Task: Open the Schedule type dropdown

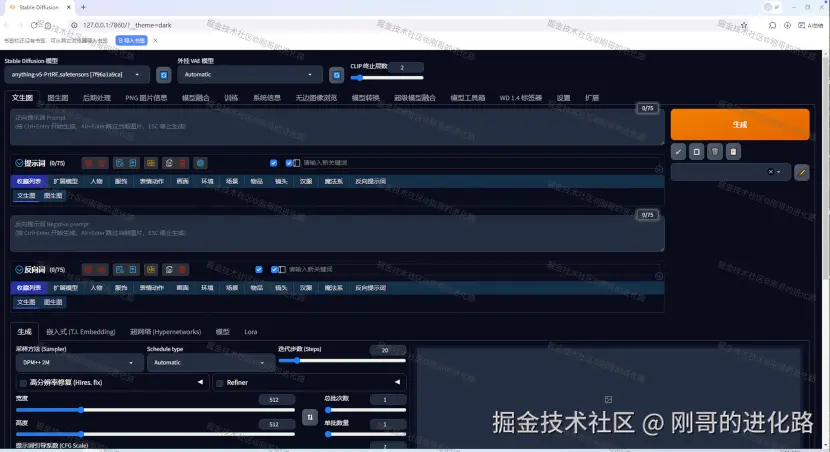Action: pos(210,363)
